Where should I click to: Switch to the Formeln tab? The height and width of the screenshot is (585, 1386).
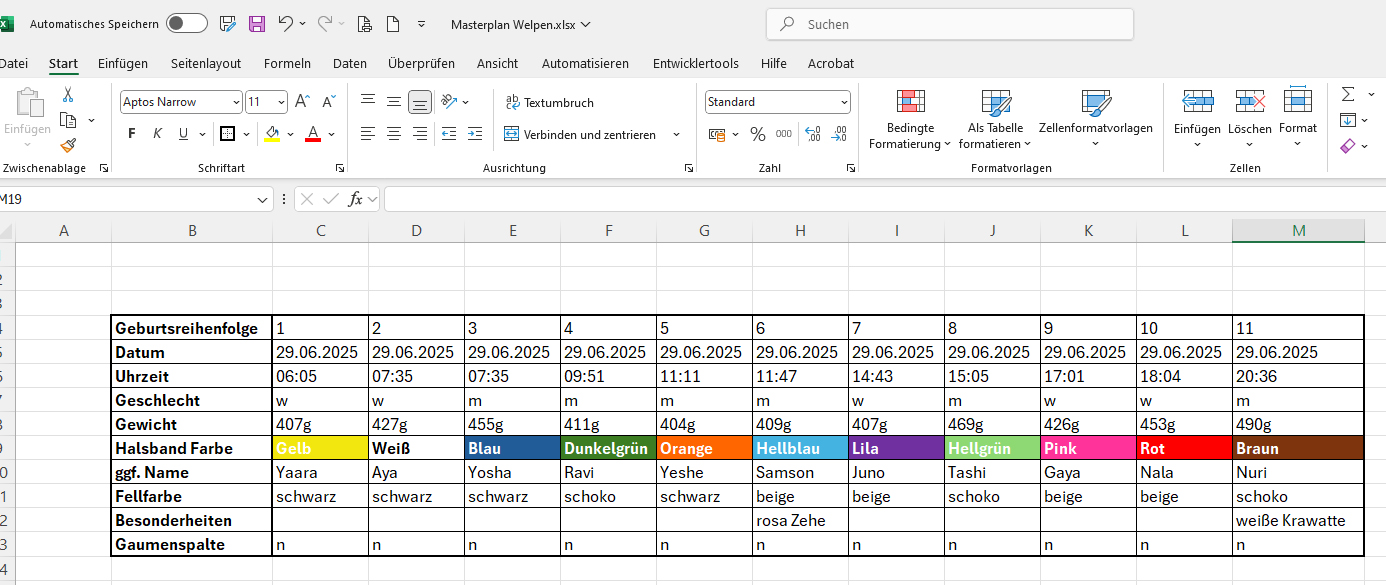click(287, 63)
